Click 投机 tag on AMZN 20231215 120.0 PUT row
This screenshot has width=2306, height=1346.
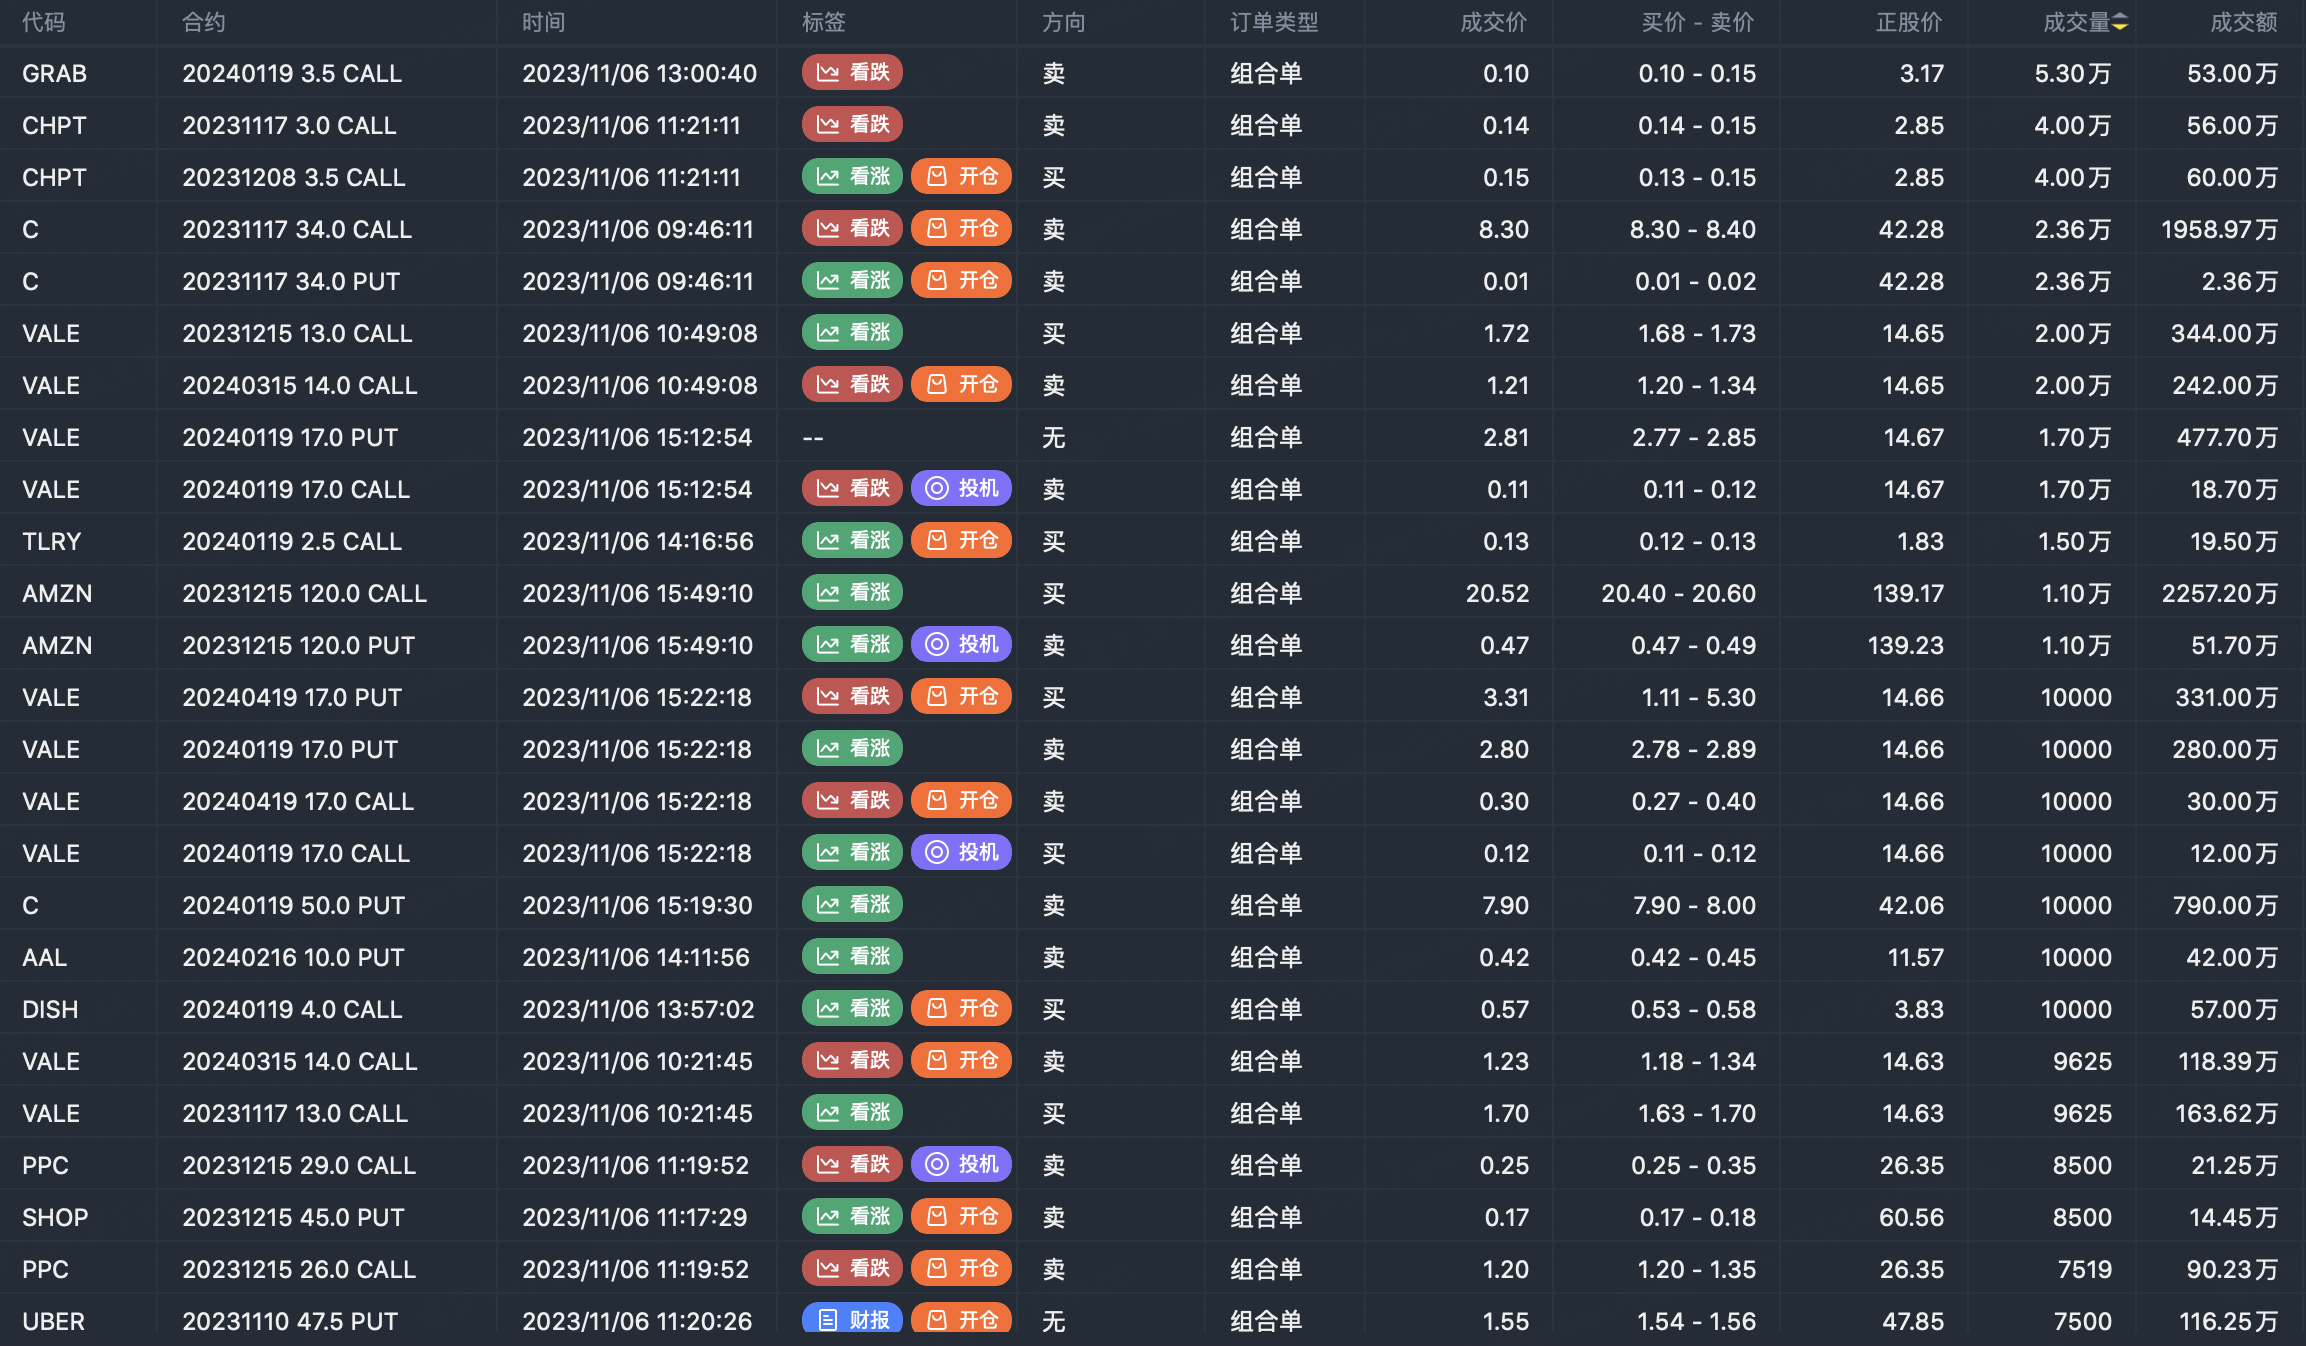[962, 644]
